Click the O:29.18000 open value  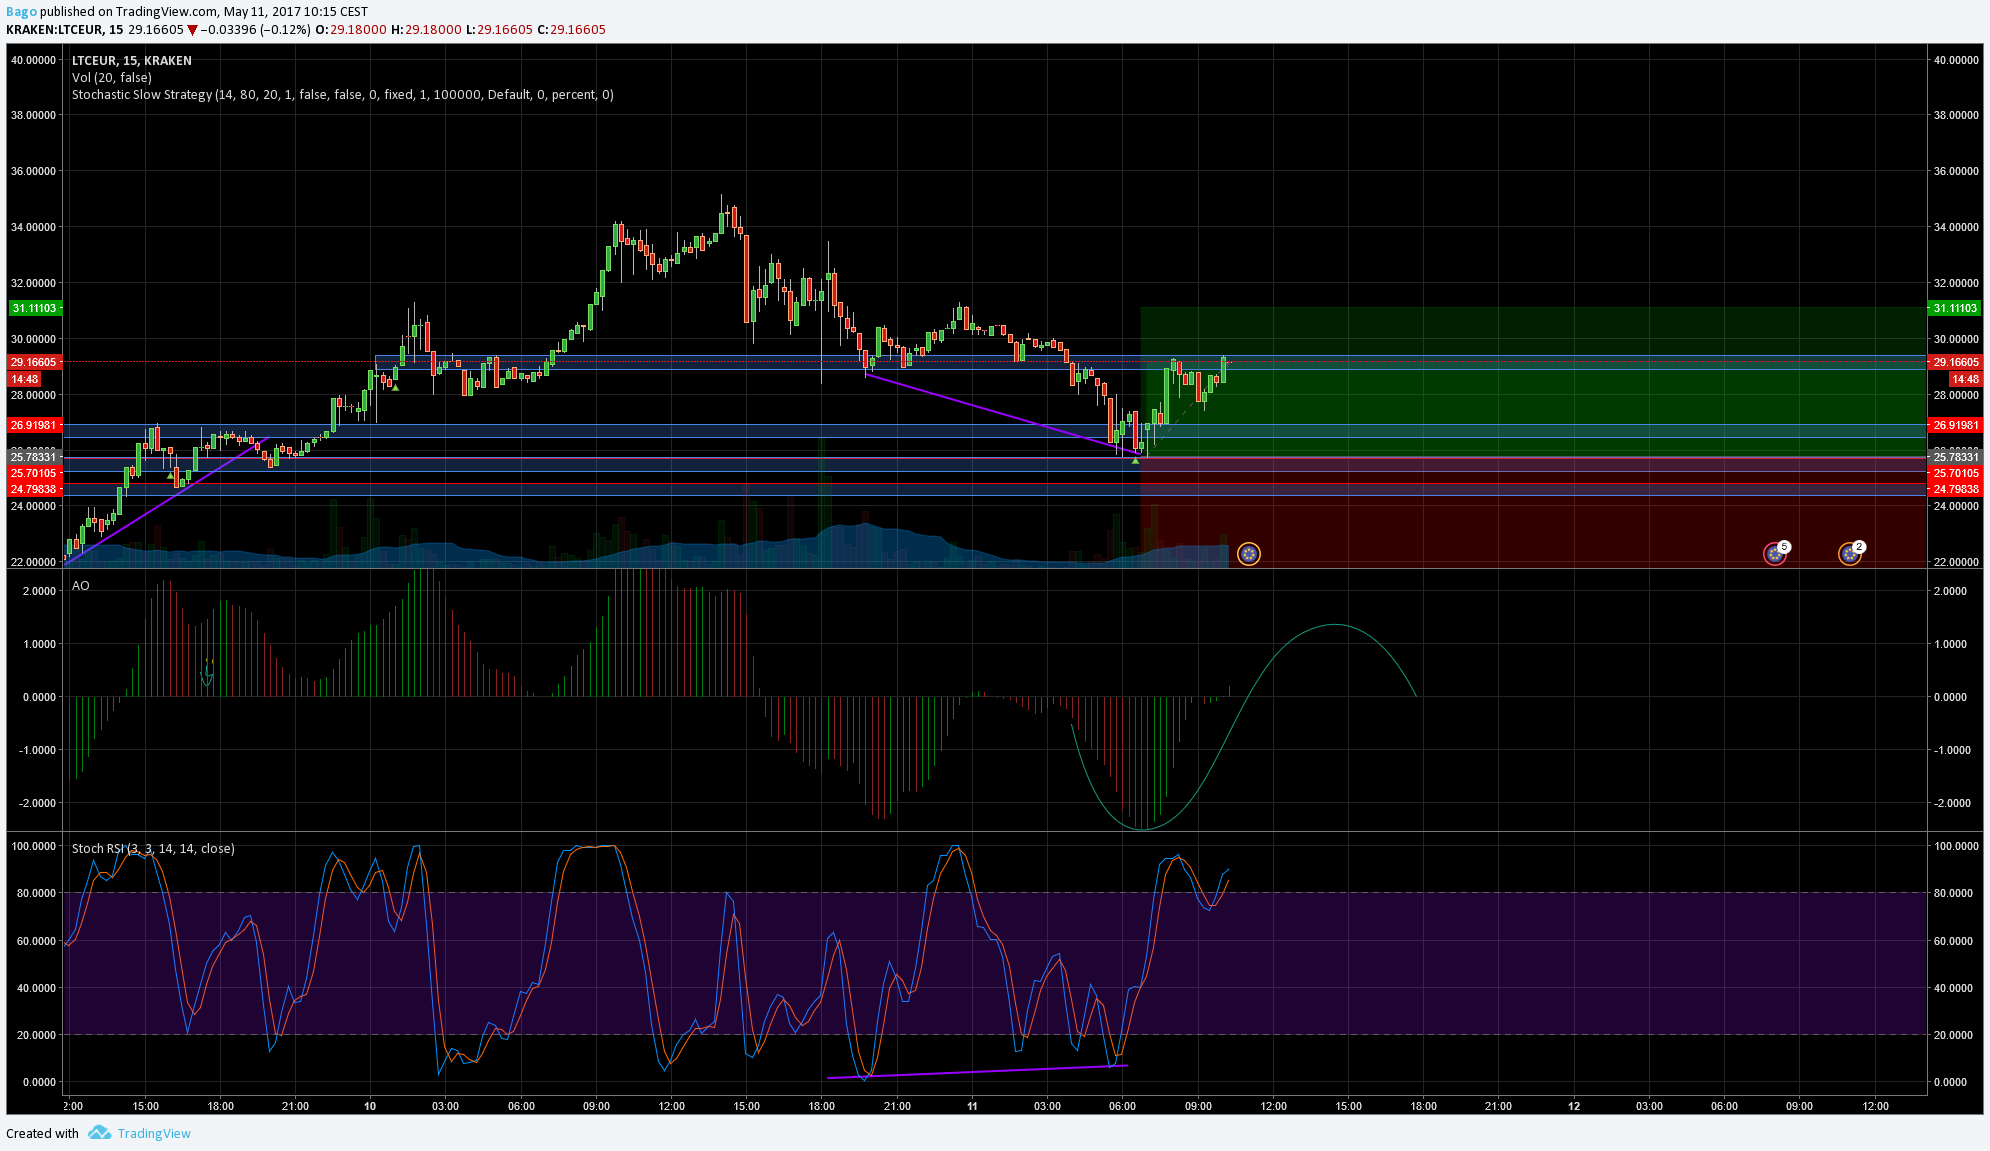tap(351, 30)
